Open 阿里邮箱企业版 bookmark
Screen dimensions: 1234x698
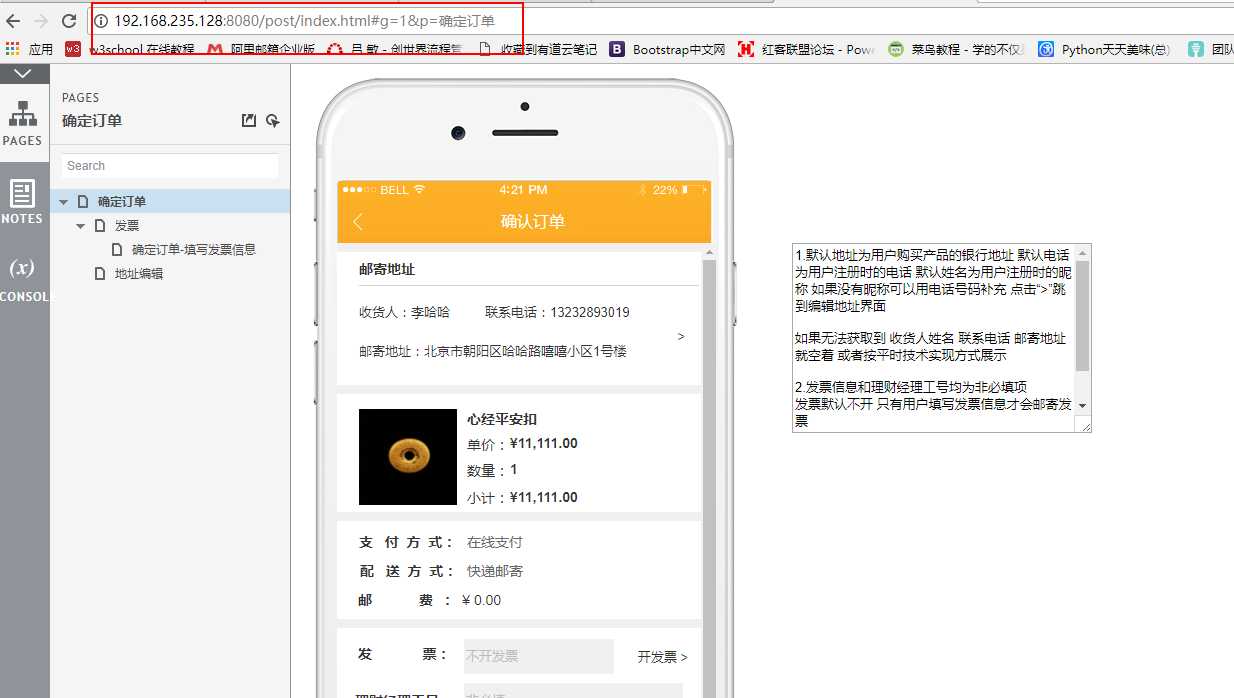262,49
